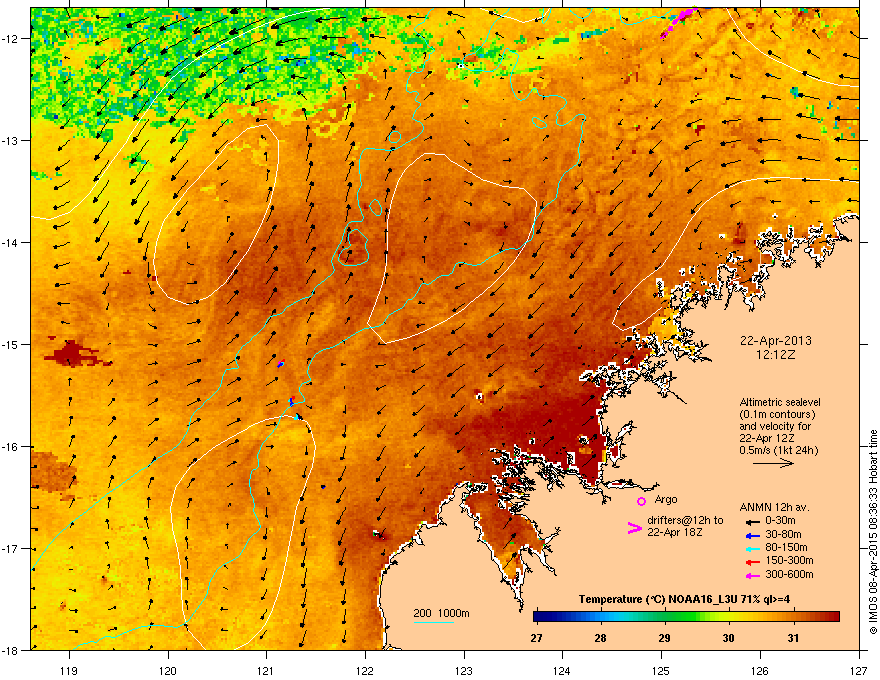Click the longitude axis label '123'
The height and width of the screenshot is (680, 880).
pyautogui.click(x=464, y=671)
